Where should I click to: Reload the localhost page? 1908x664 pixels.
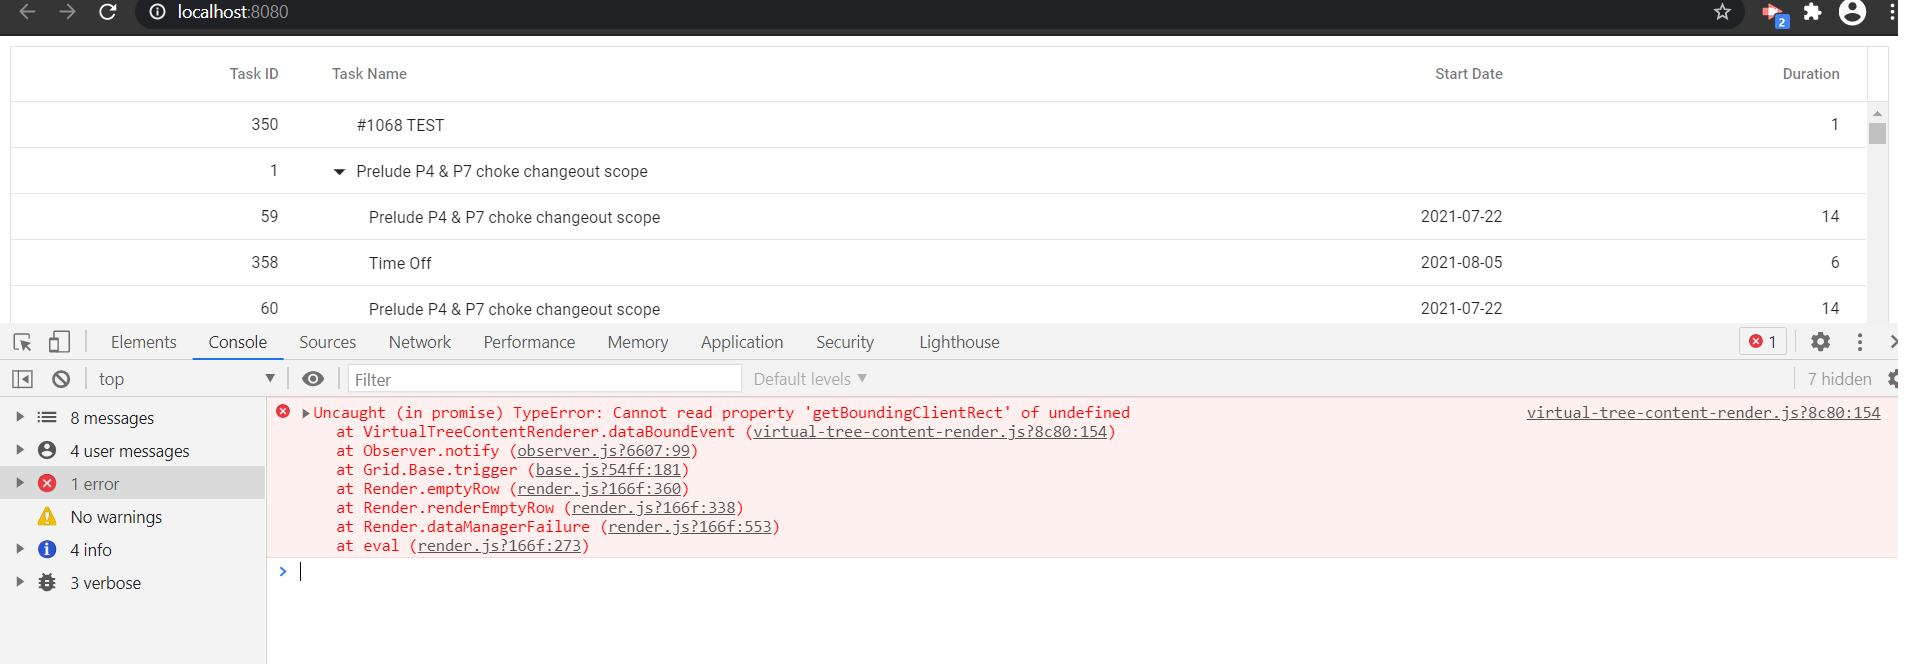tap(108, 12)
